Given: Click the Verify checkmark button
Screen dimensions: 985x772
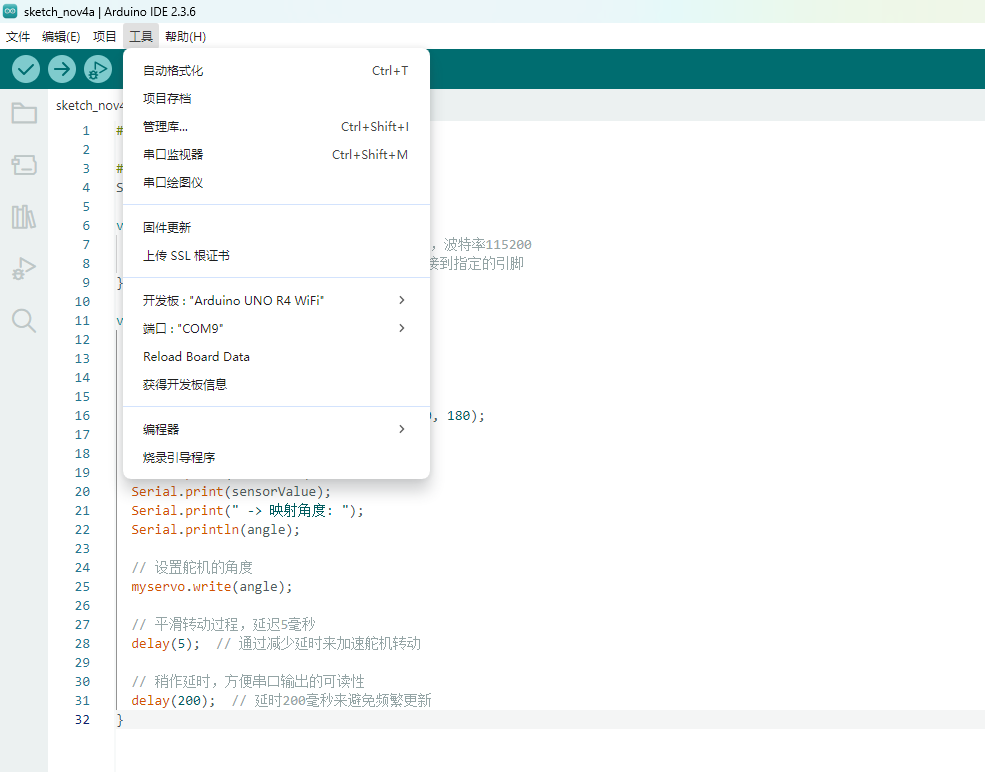Looking at the screenshot, I should click(26, 69).
